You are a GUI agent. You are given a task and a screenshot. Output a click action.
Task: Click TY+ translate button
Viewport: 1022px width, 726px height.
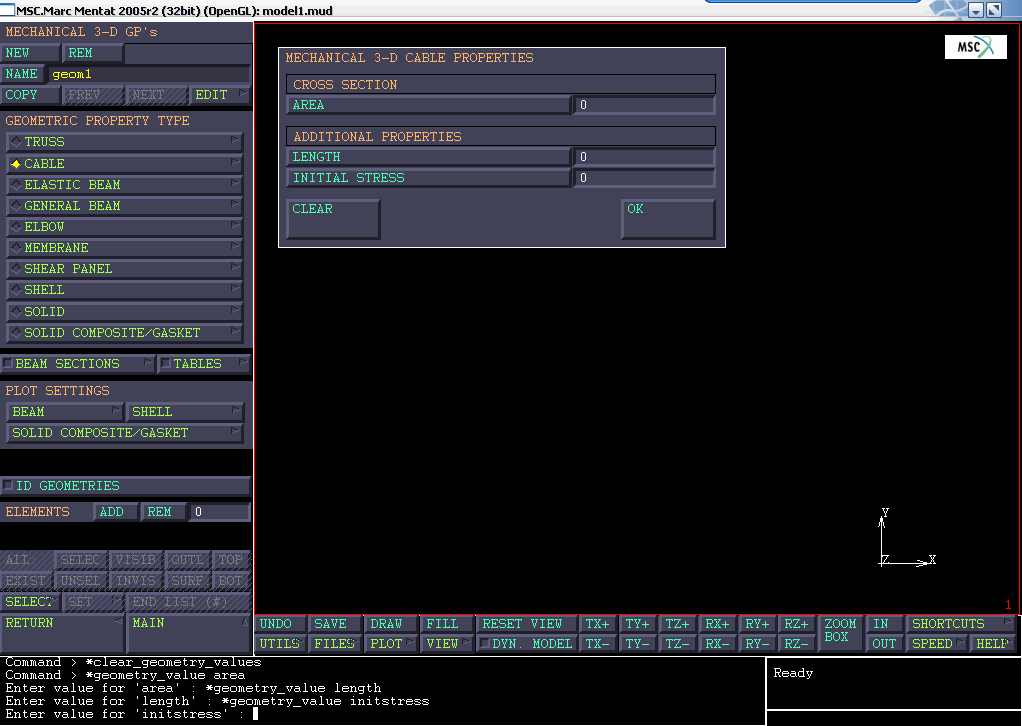[x=638, y=624]
